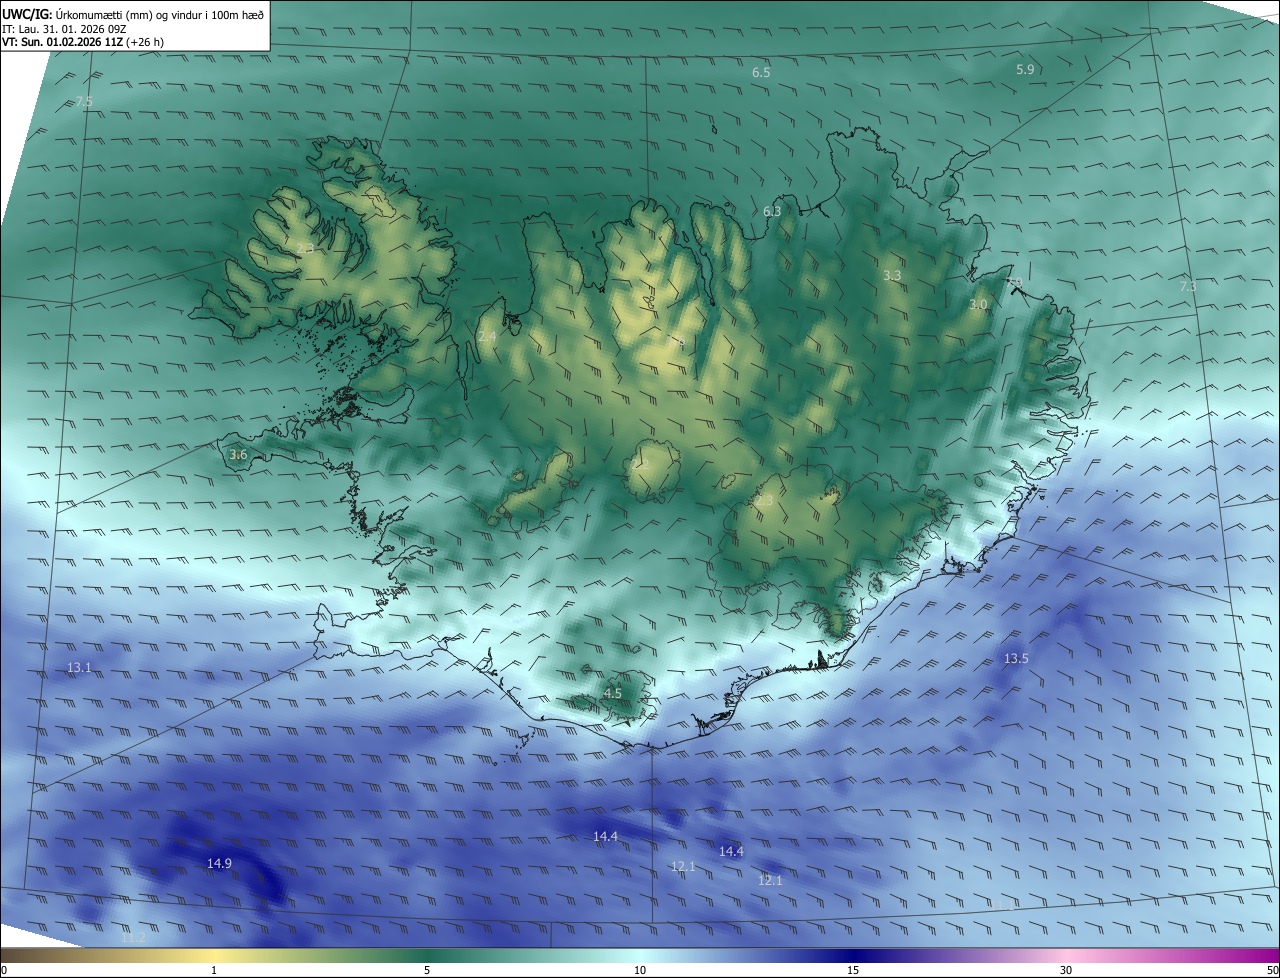
Task: Click the 5 tick on color scale
Action: click(x=427, y=970)
